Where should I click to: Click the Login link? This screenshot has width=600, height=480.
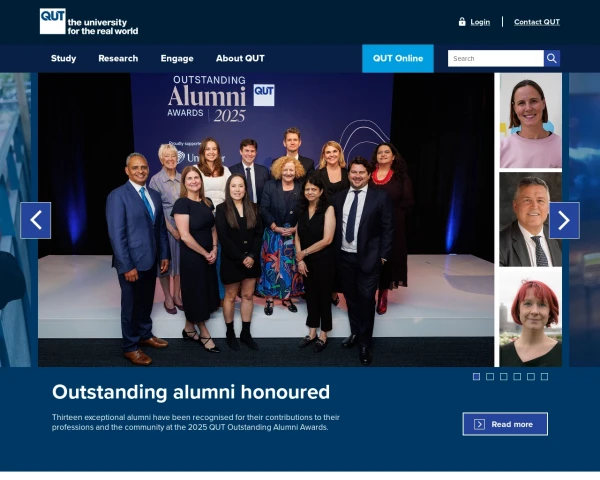click(x=480, y=22)
